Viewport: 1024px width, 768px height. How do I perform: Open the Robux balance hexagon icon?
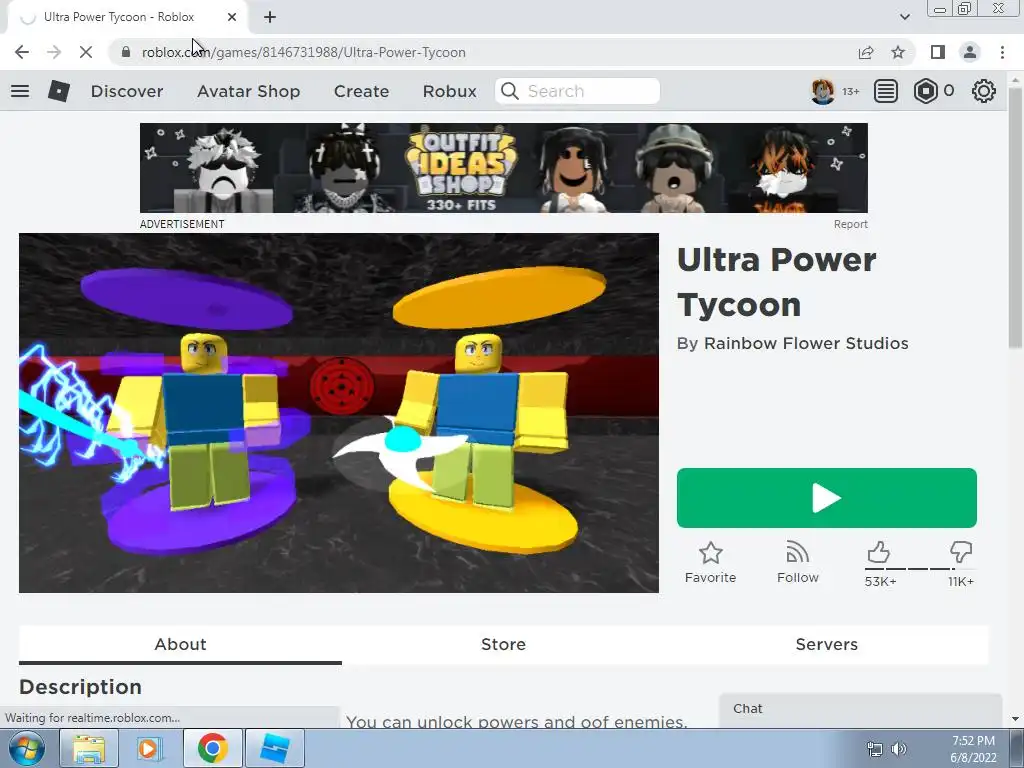tap(925, 91)
